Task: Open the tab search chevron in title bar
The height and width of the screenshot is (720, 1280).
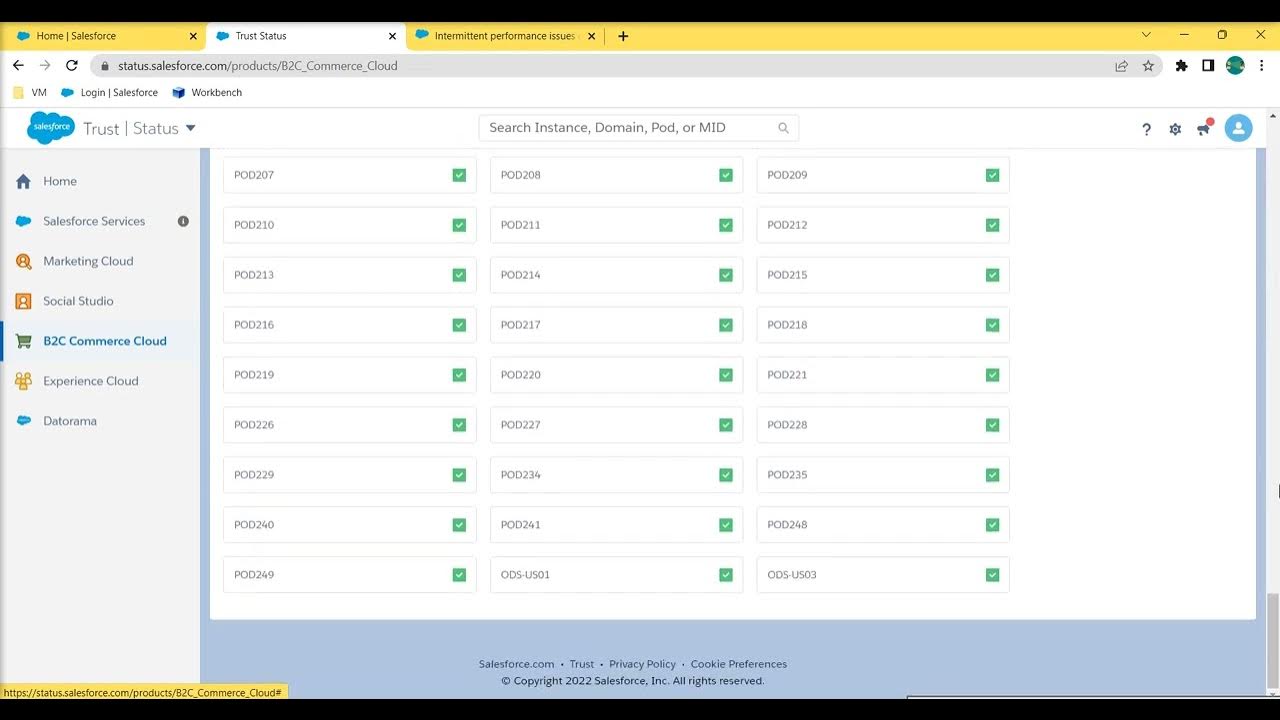Action: (x=1146, y=35)
